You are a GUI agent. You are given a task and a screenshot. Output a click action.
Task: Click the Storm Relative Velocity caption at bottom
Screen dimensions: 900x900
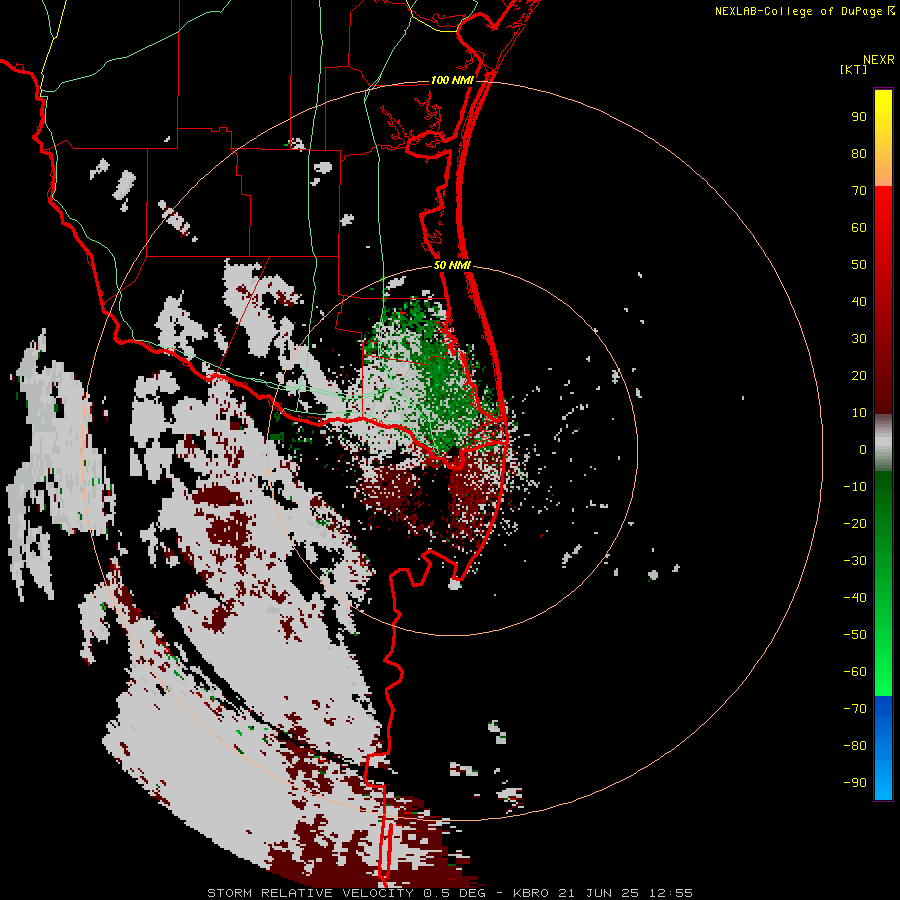click(x=450, y=893)
